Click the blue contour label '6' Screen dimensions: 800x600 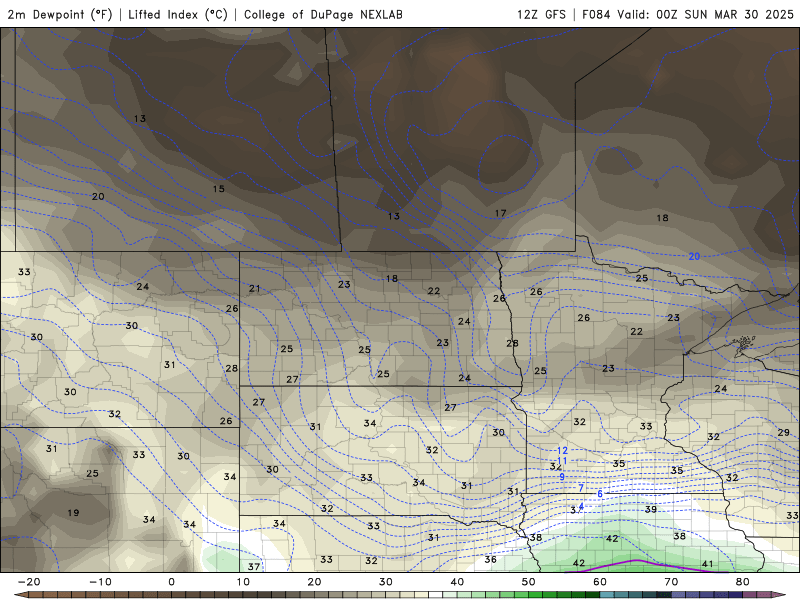point(600,494)
